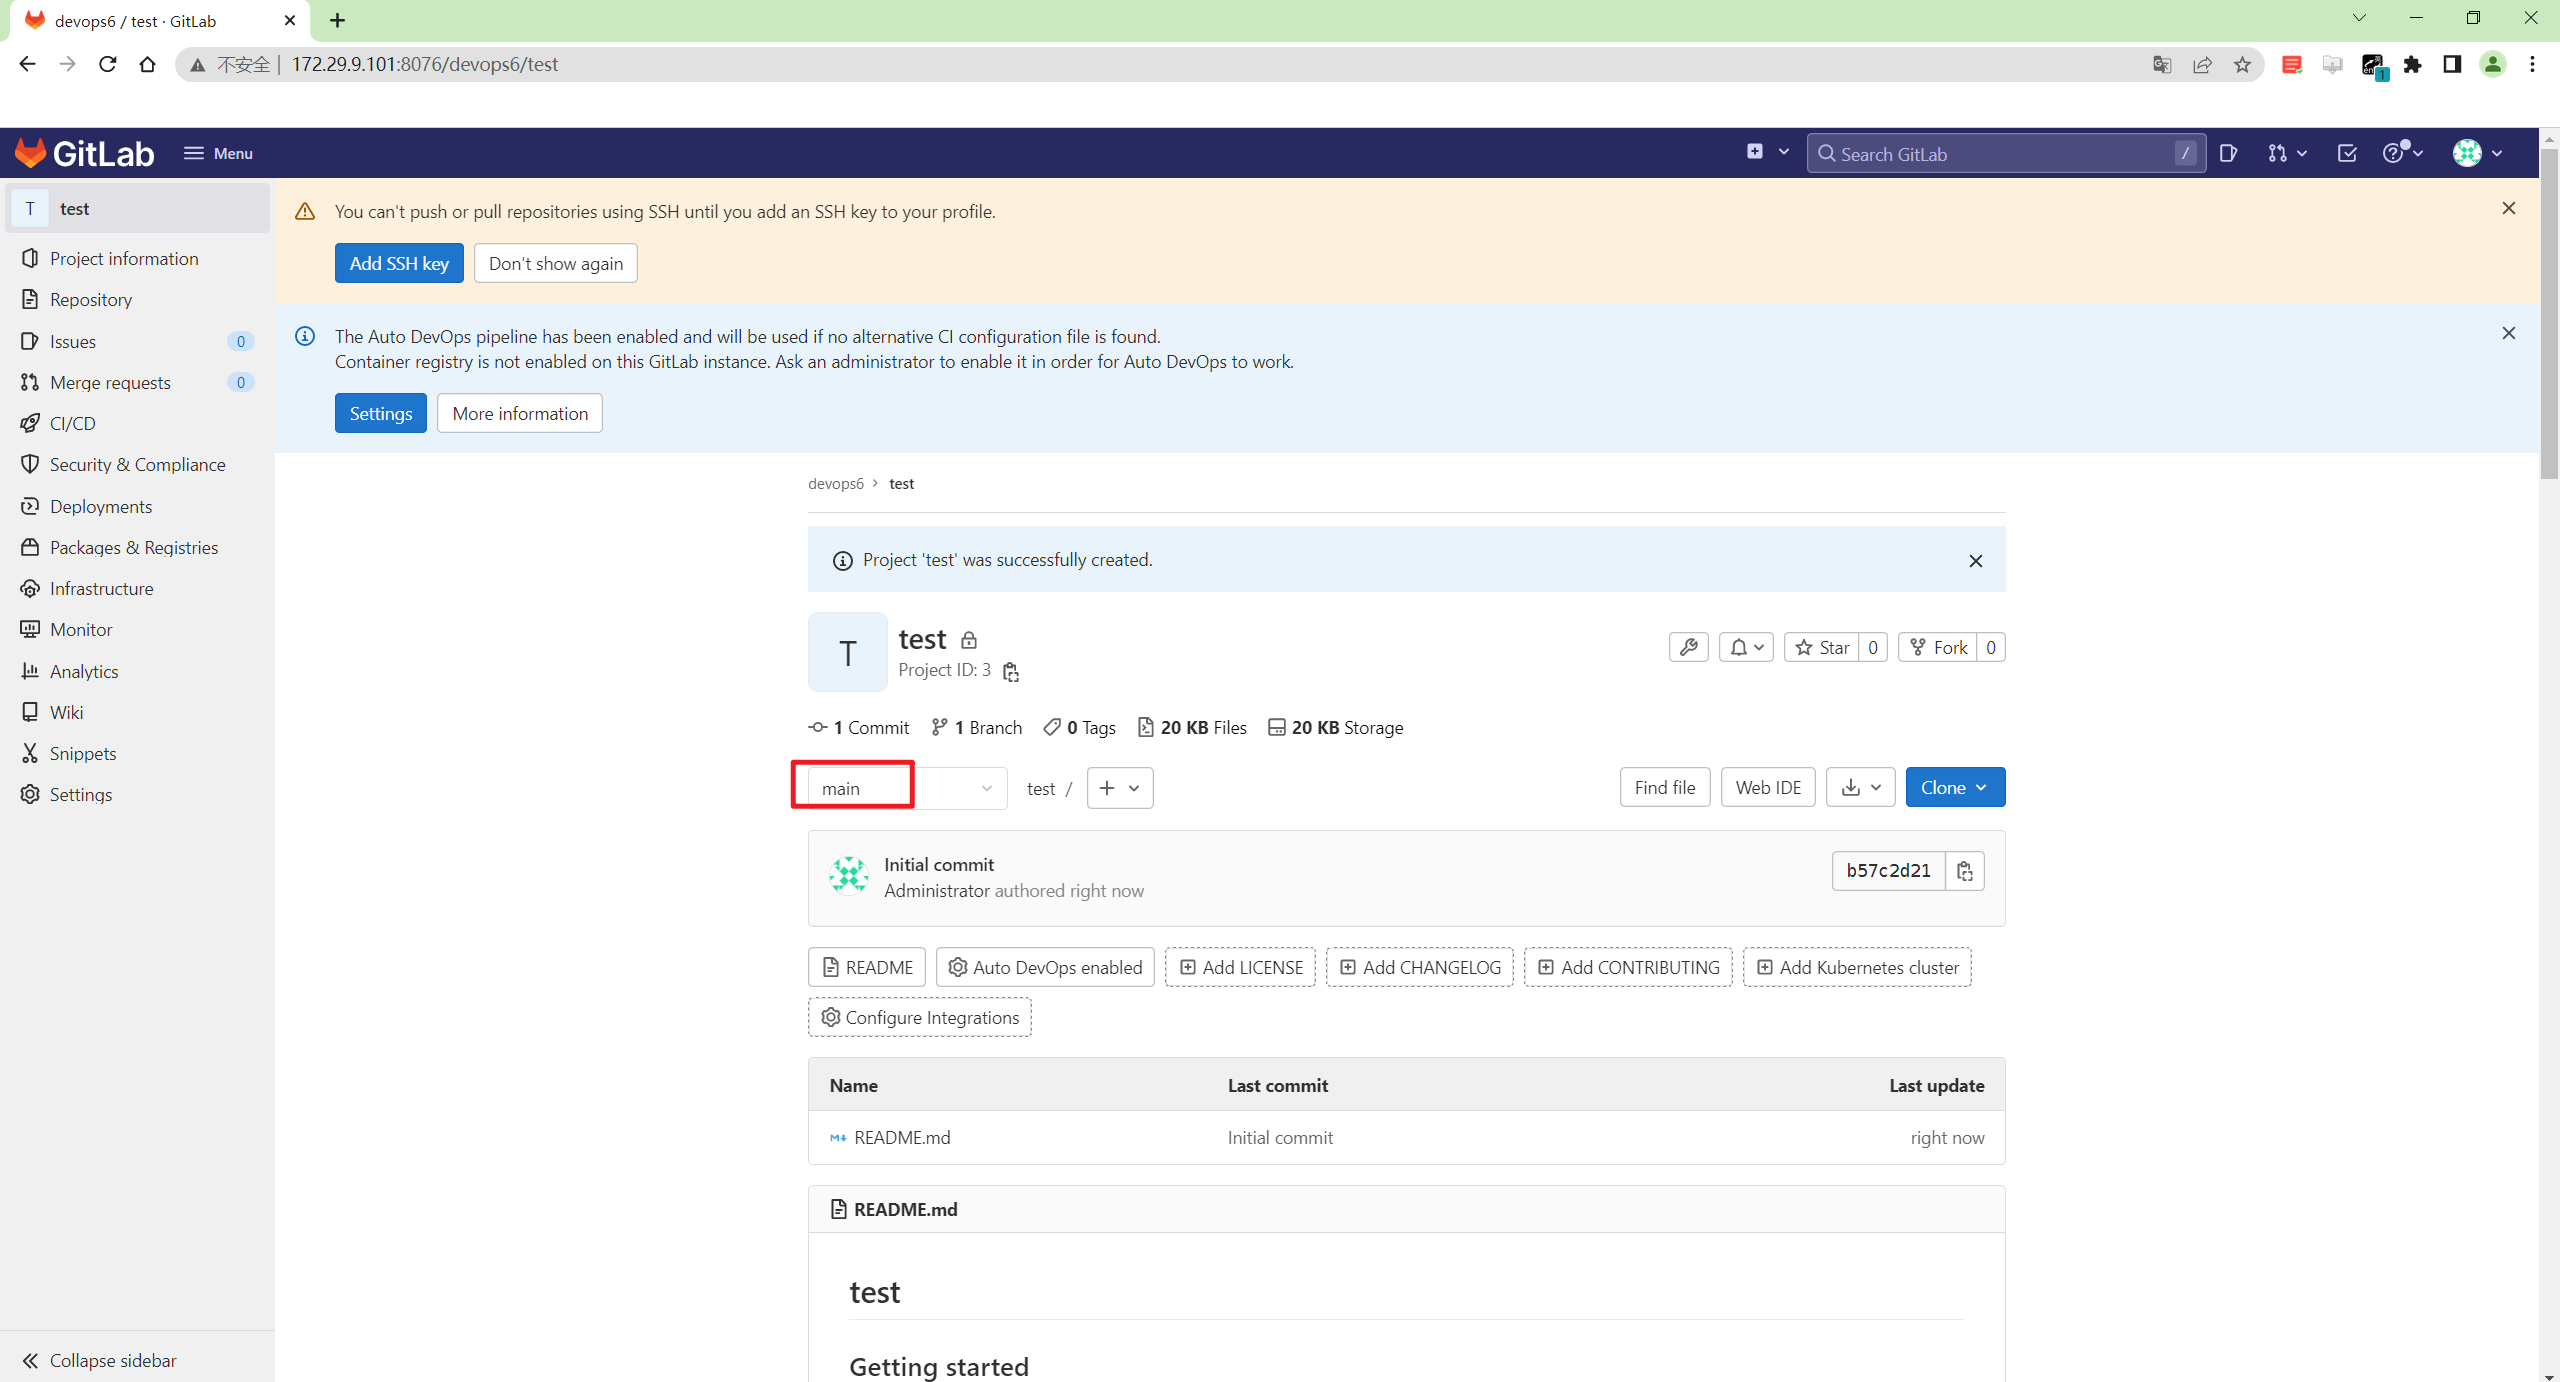Copy the project ID to clipboard
This screenshot has height=1382, width=2560.
1011,672
